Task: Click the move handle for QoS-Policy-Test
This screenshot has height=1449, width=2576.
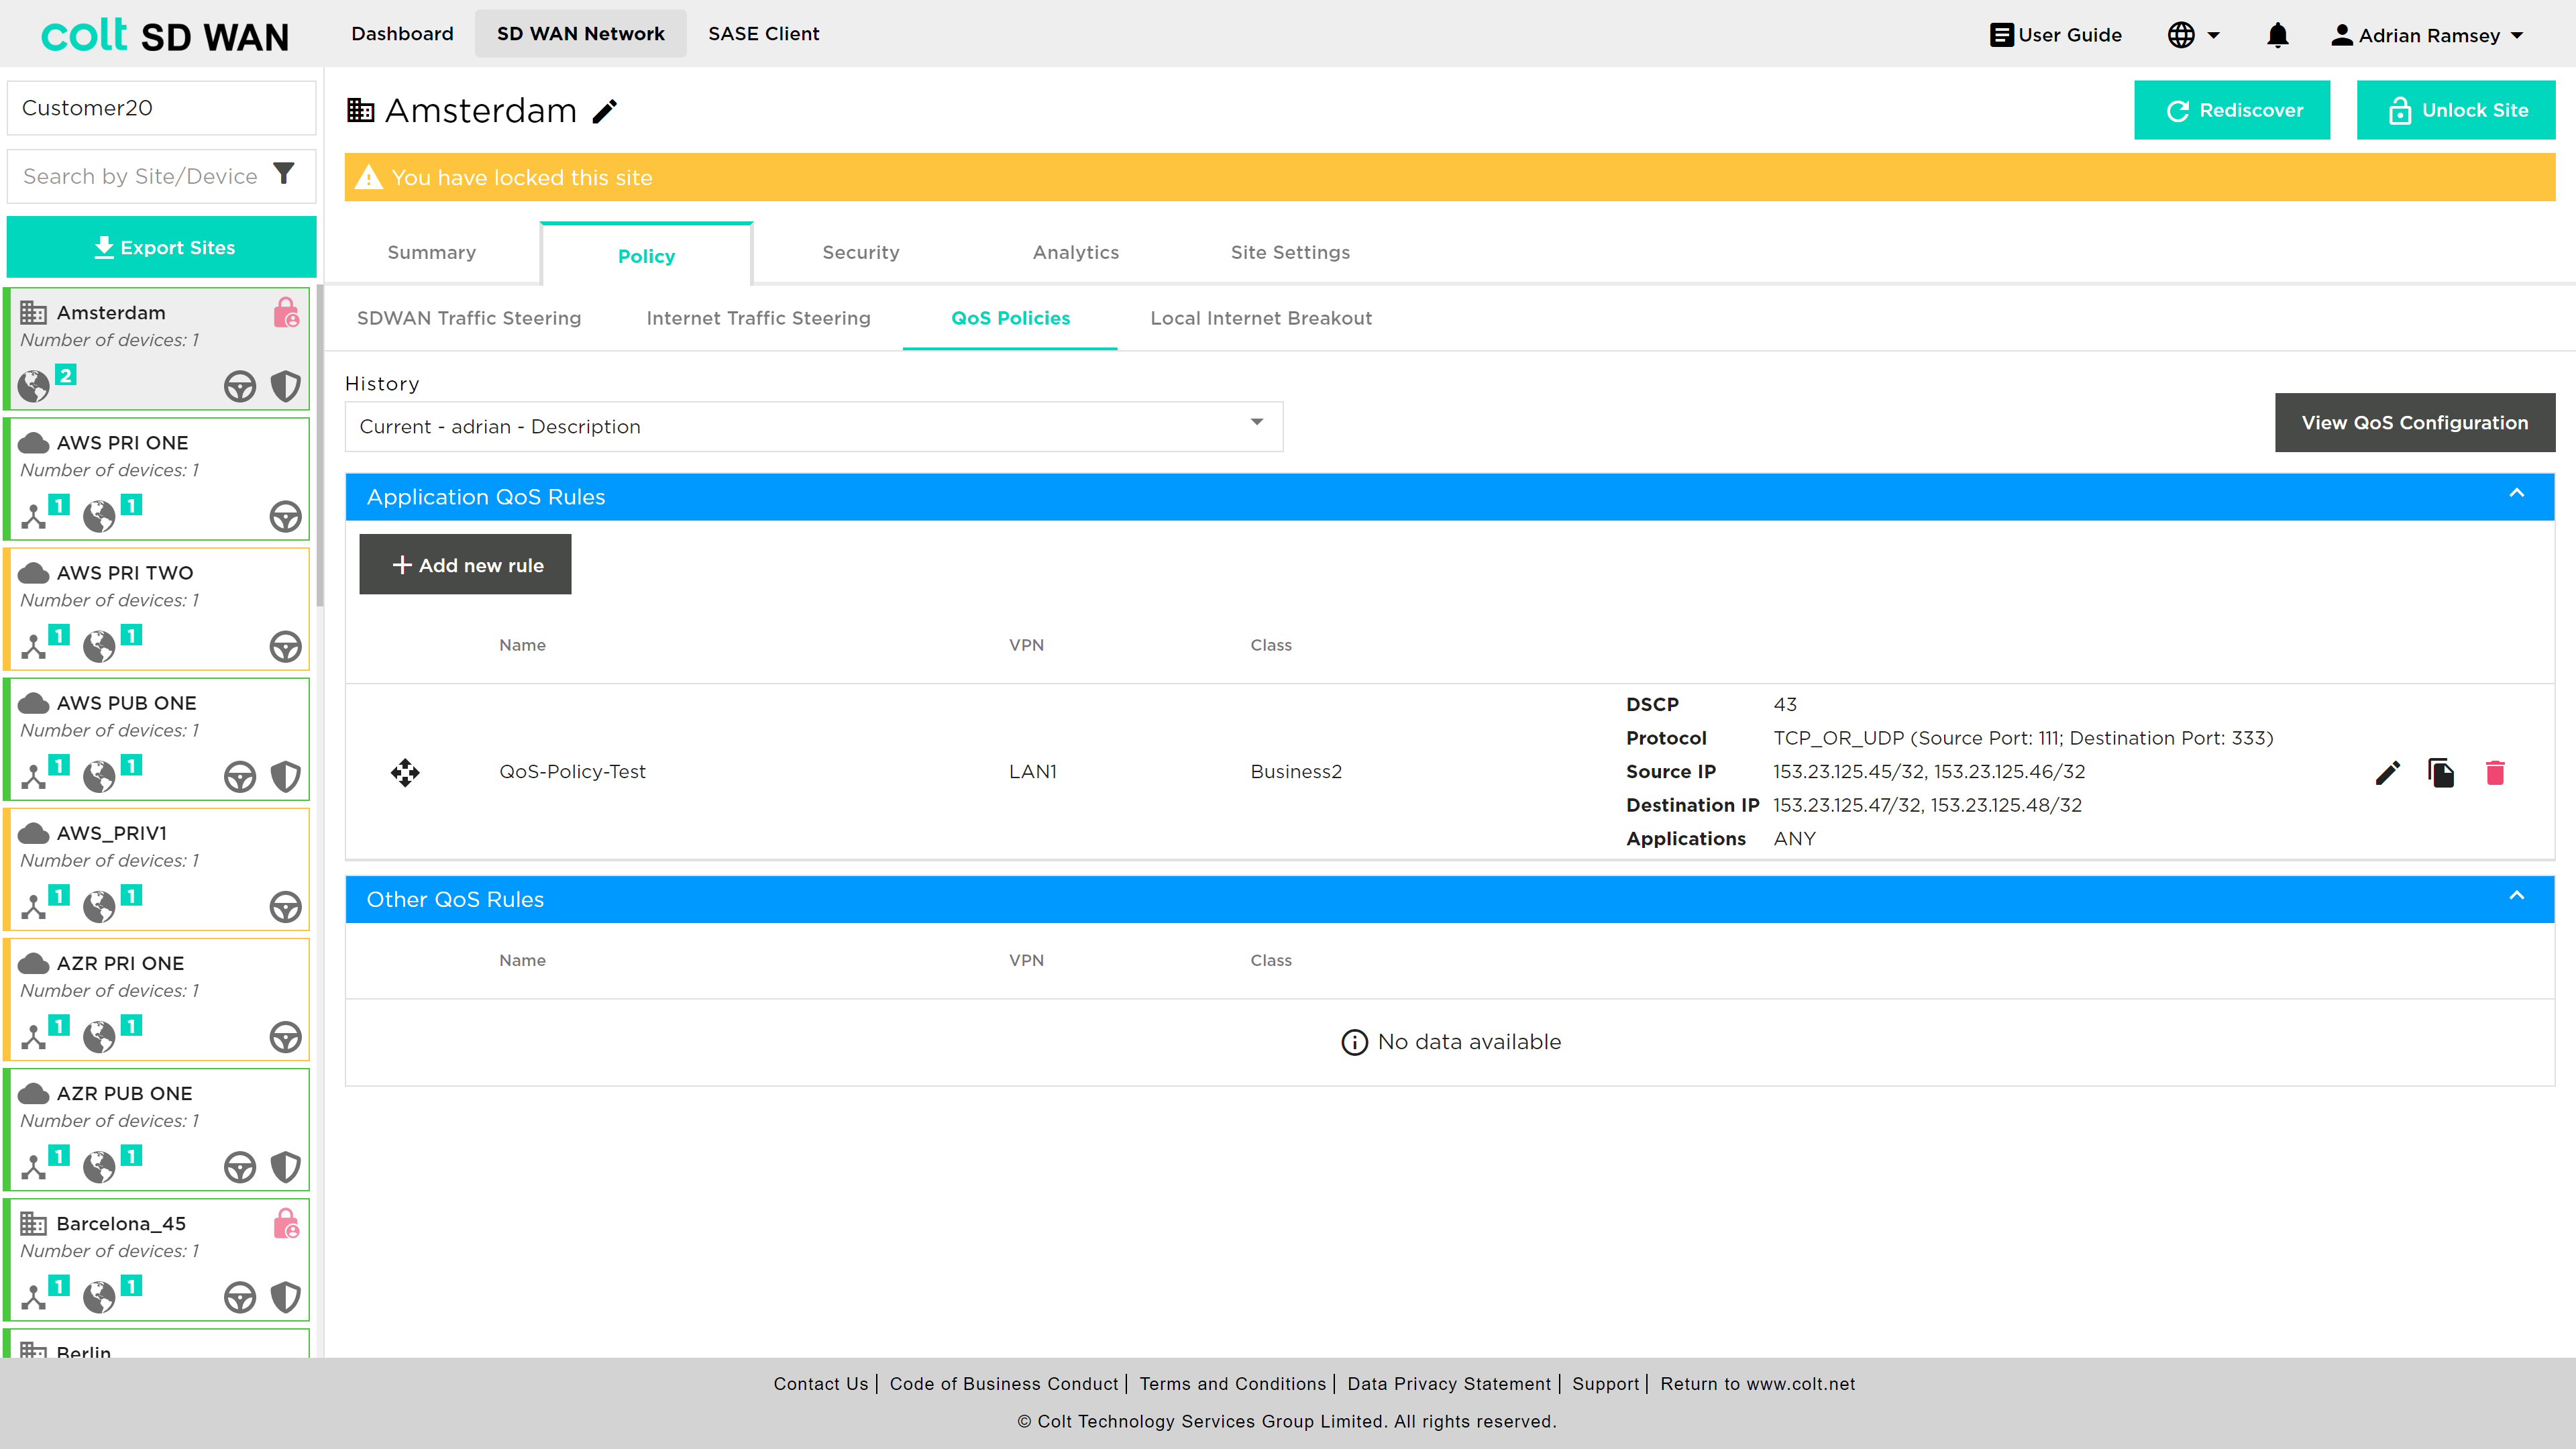Action: click(x=405, y=772)
